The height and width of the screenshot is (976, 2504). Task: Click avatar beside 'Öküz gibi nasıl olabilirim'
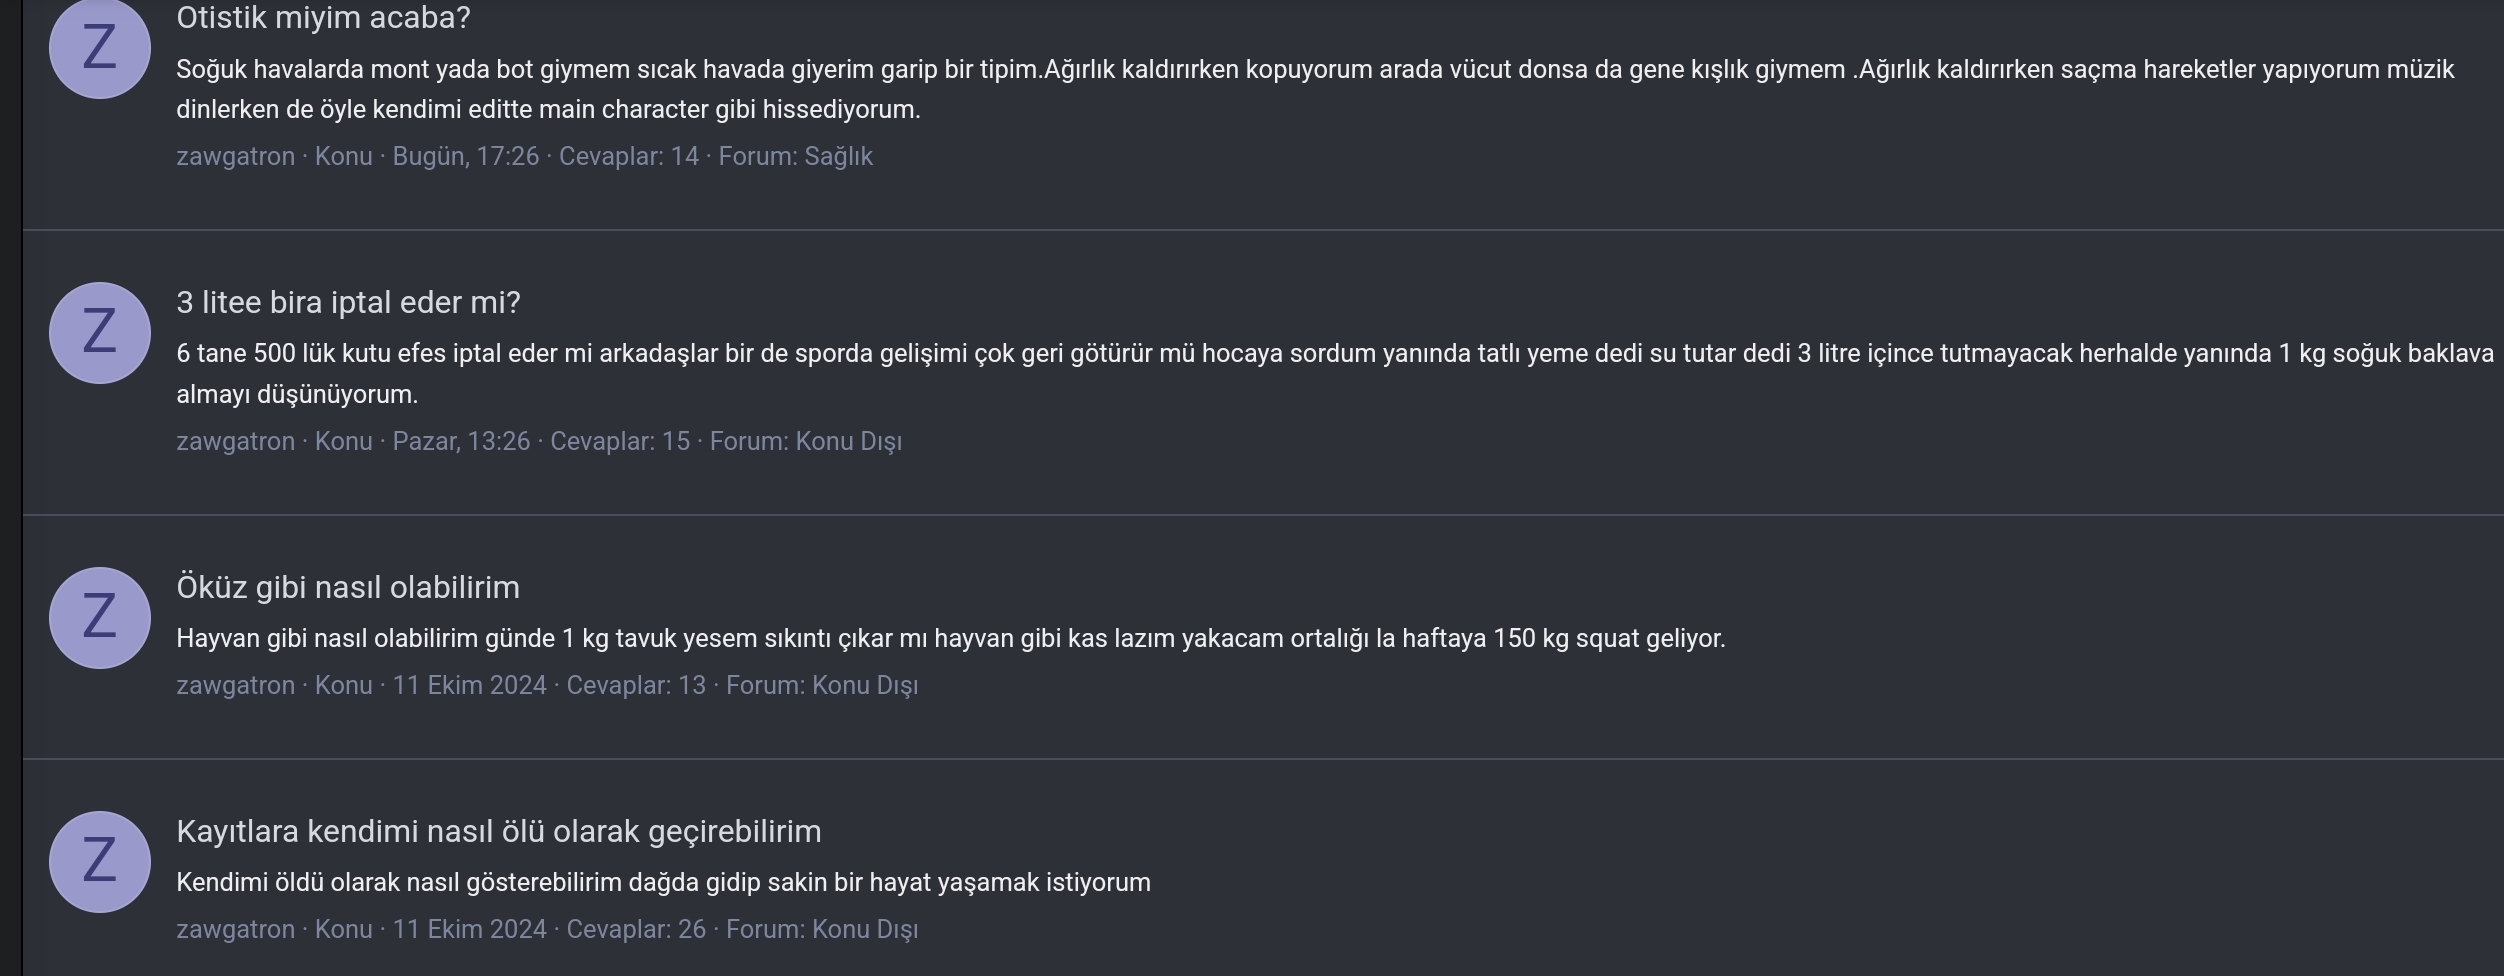tap(99, 617)
